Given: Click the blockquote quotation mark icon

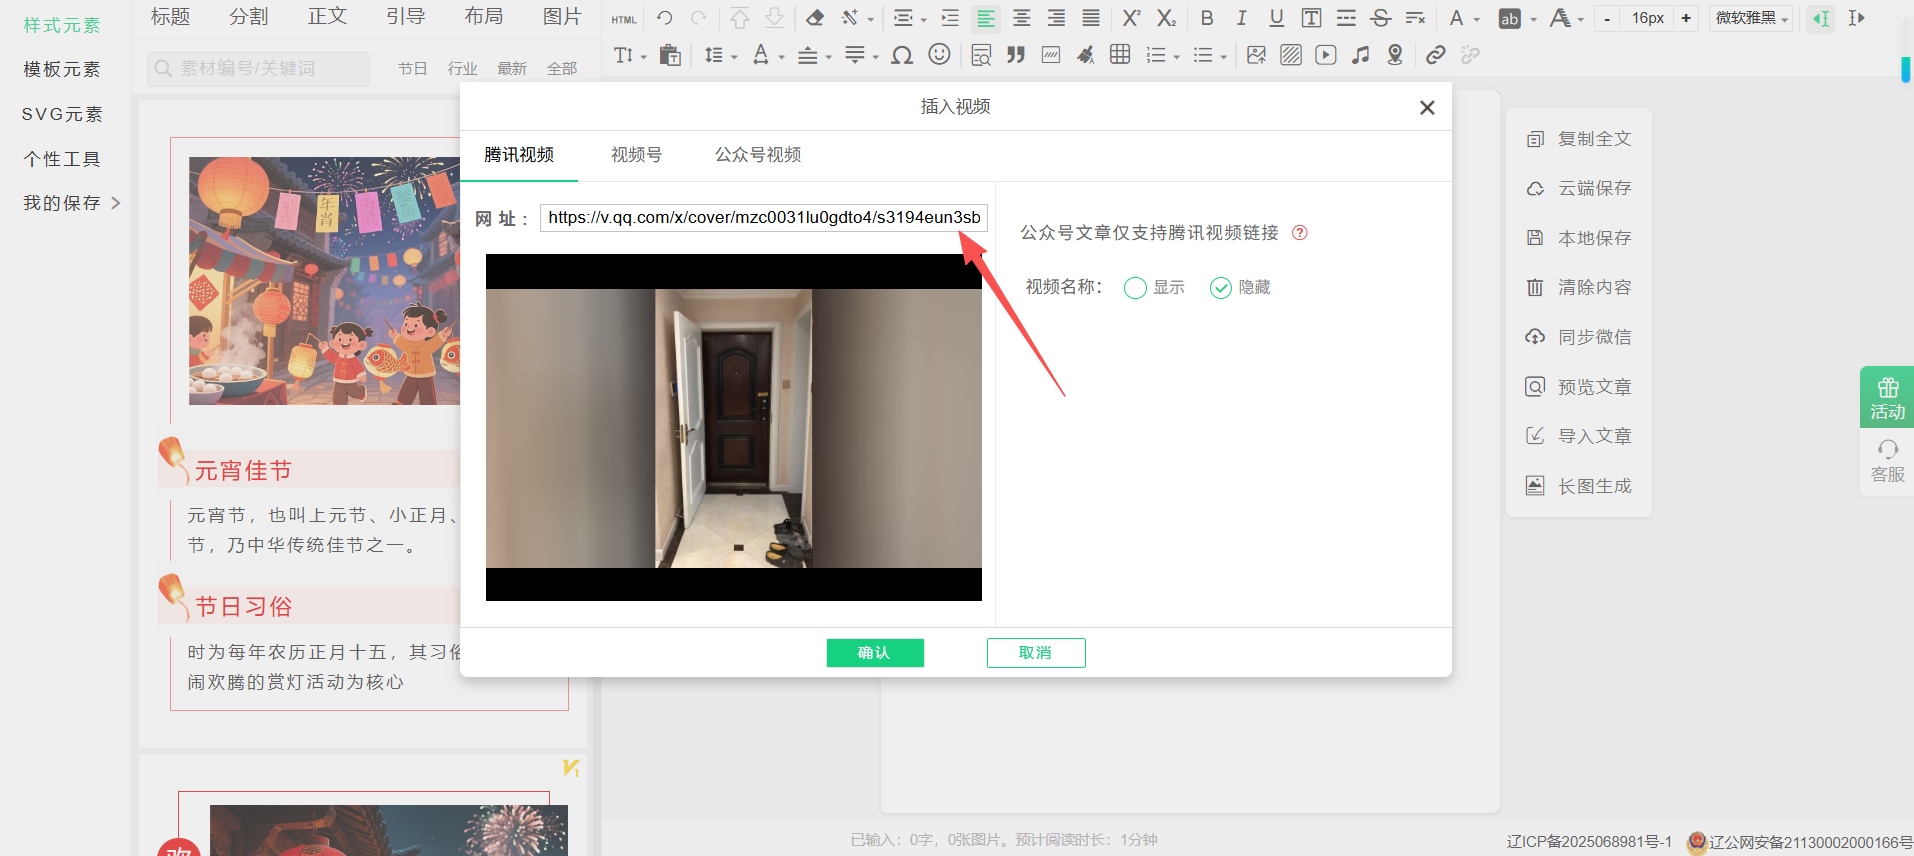Looking at the screenshot, I should pos(1016,55).
